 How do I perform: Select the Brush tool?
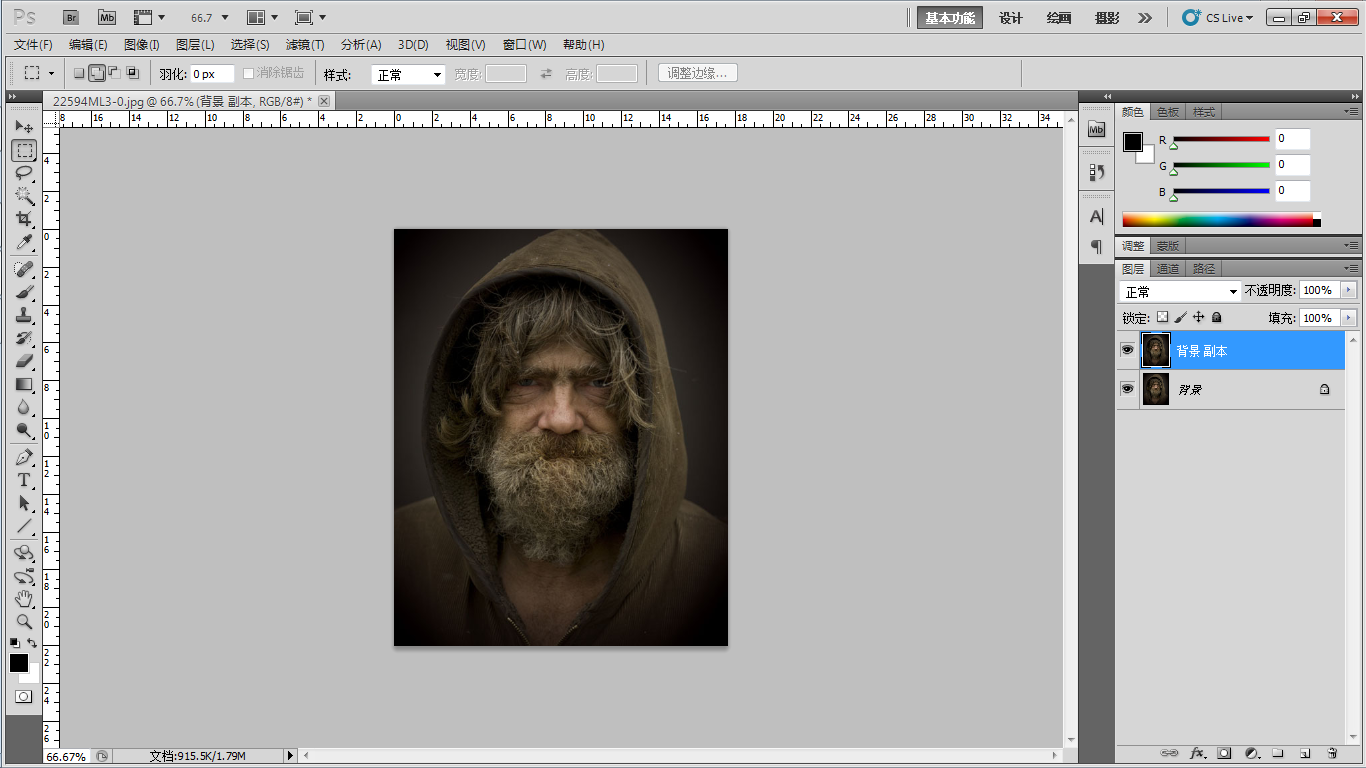coord(24,292)
